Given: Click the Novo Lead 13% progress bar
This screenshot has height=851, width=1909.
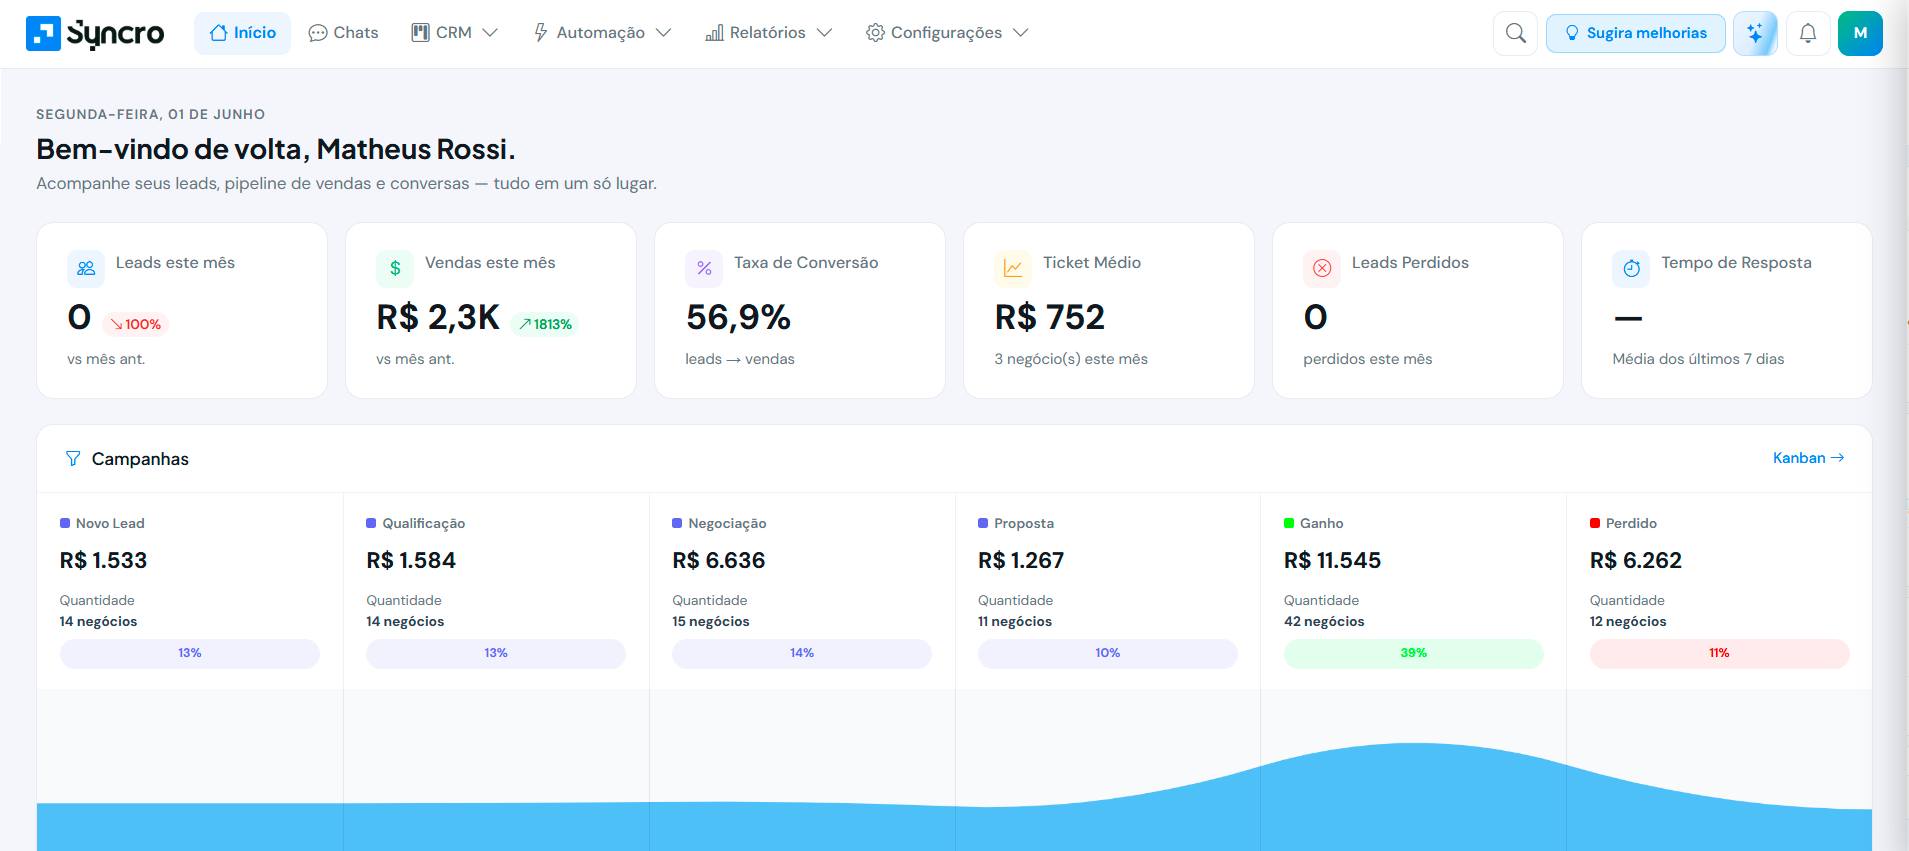Looking at the screenshot, I should tap(190, 653).
